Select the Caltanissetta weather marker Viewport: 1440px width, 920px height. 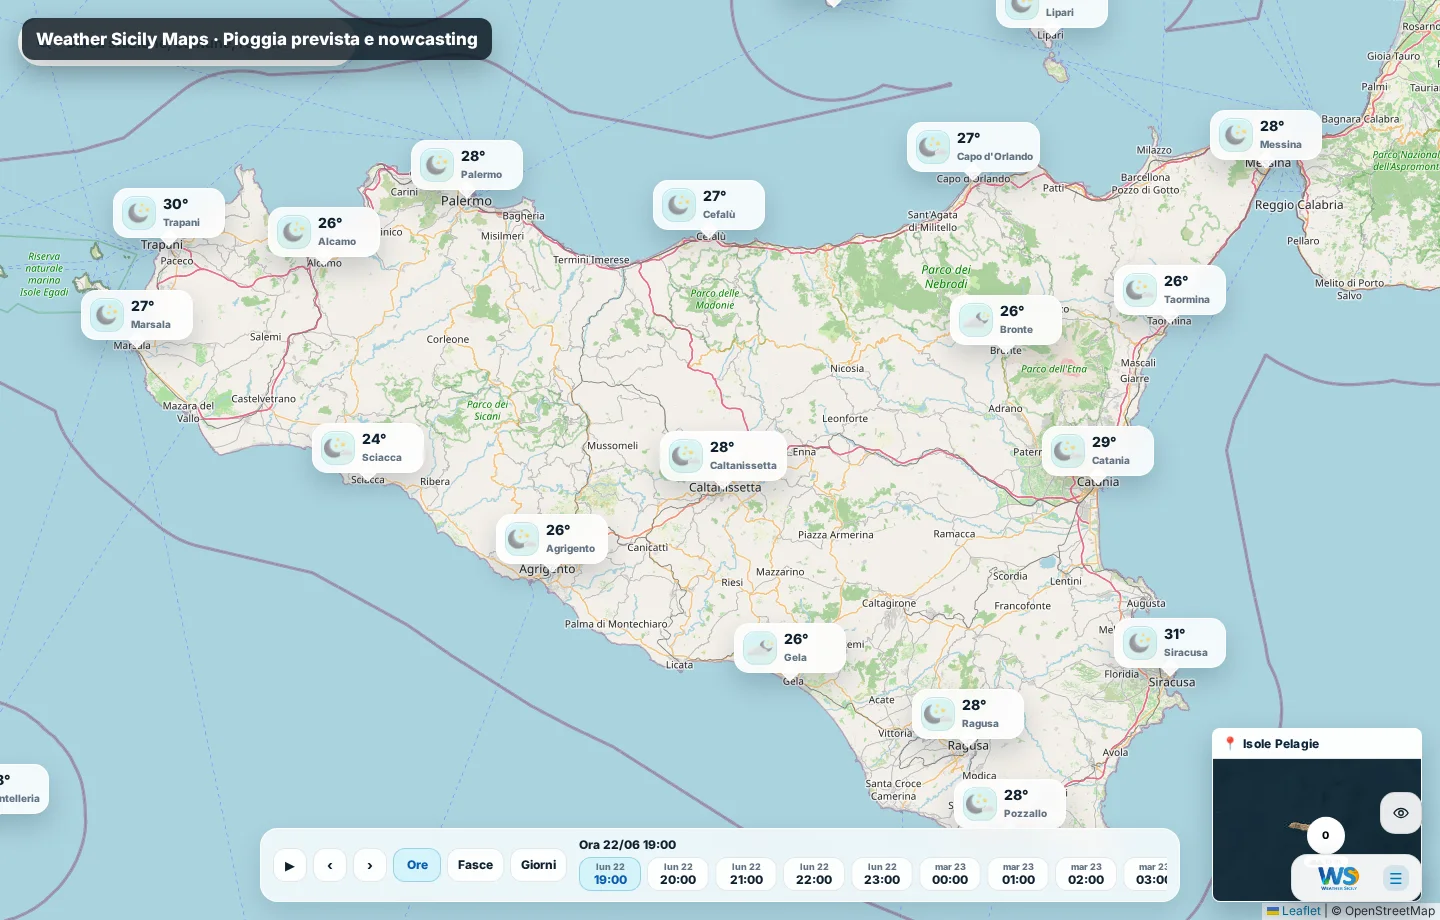point(723,456)
